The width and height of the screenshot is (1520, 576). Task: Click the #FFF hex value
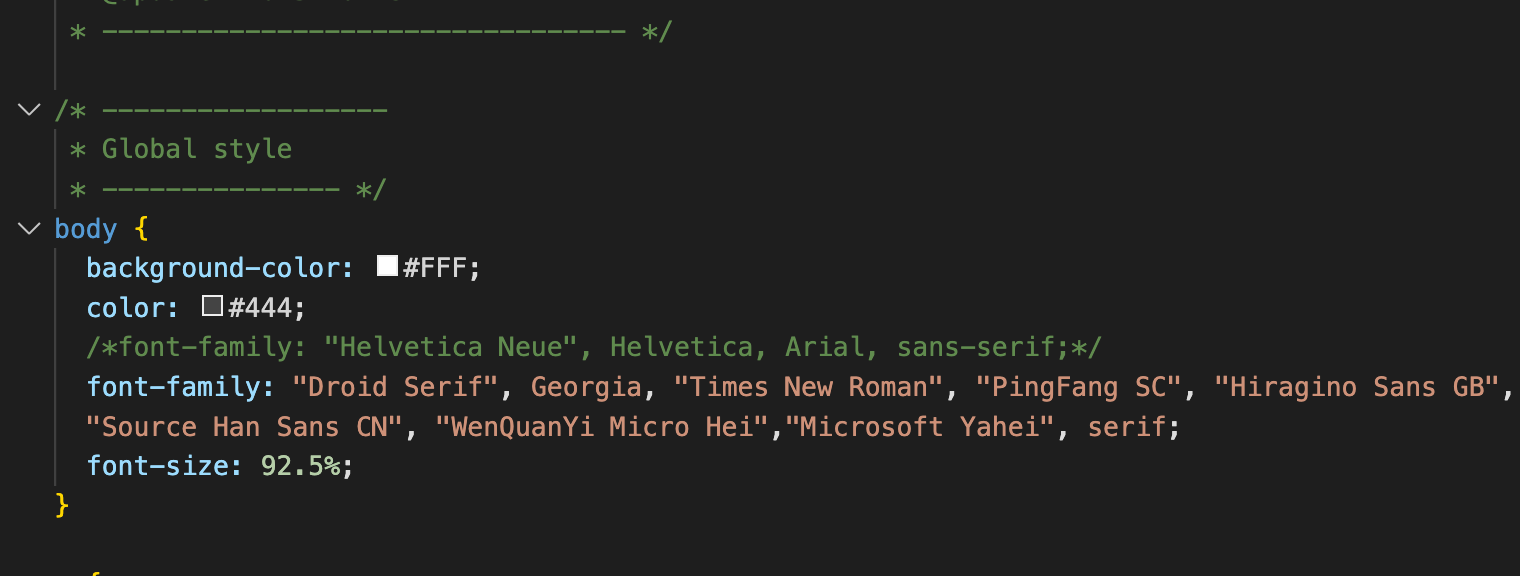click(x=436, y=268)
